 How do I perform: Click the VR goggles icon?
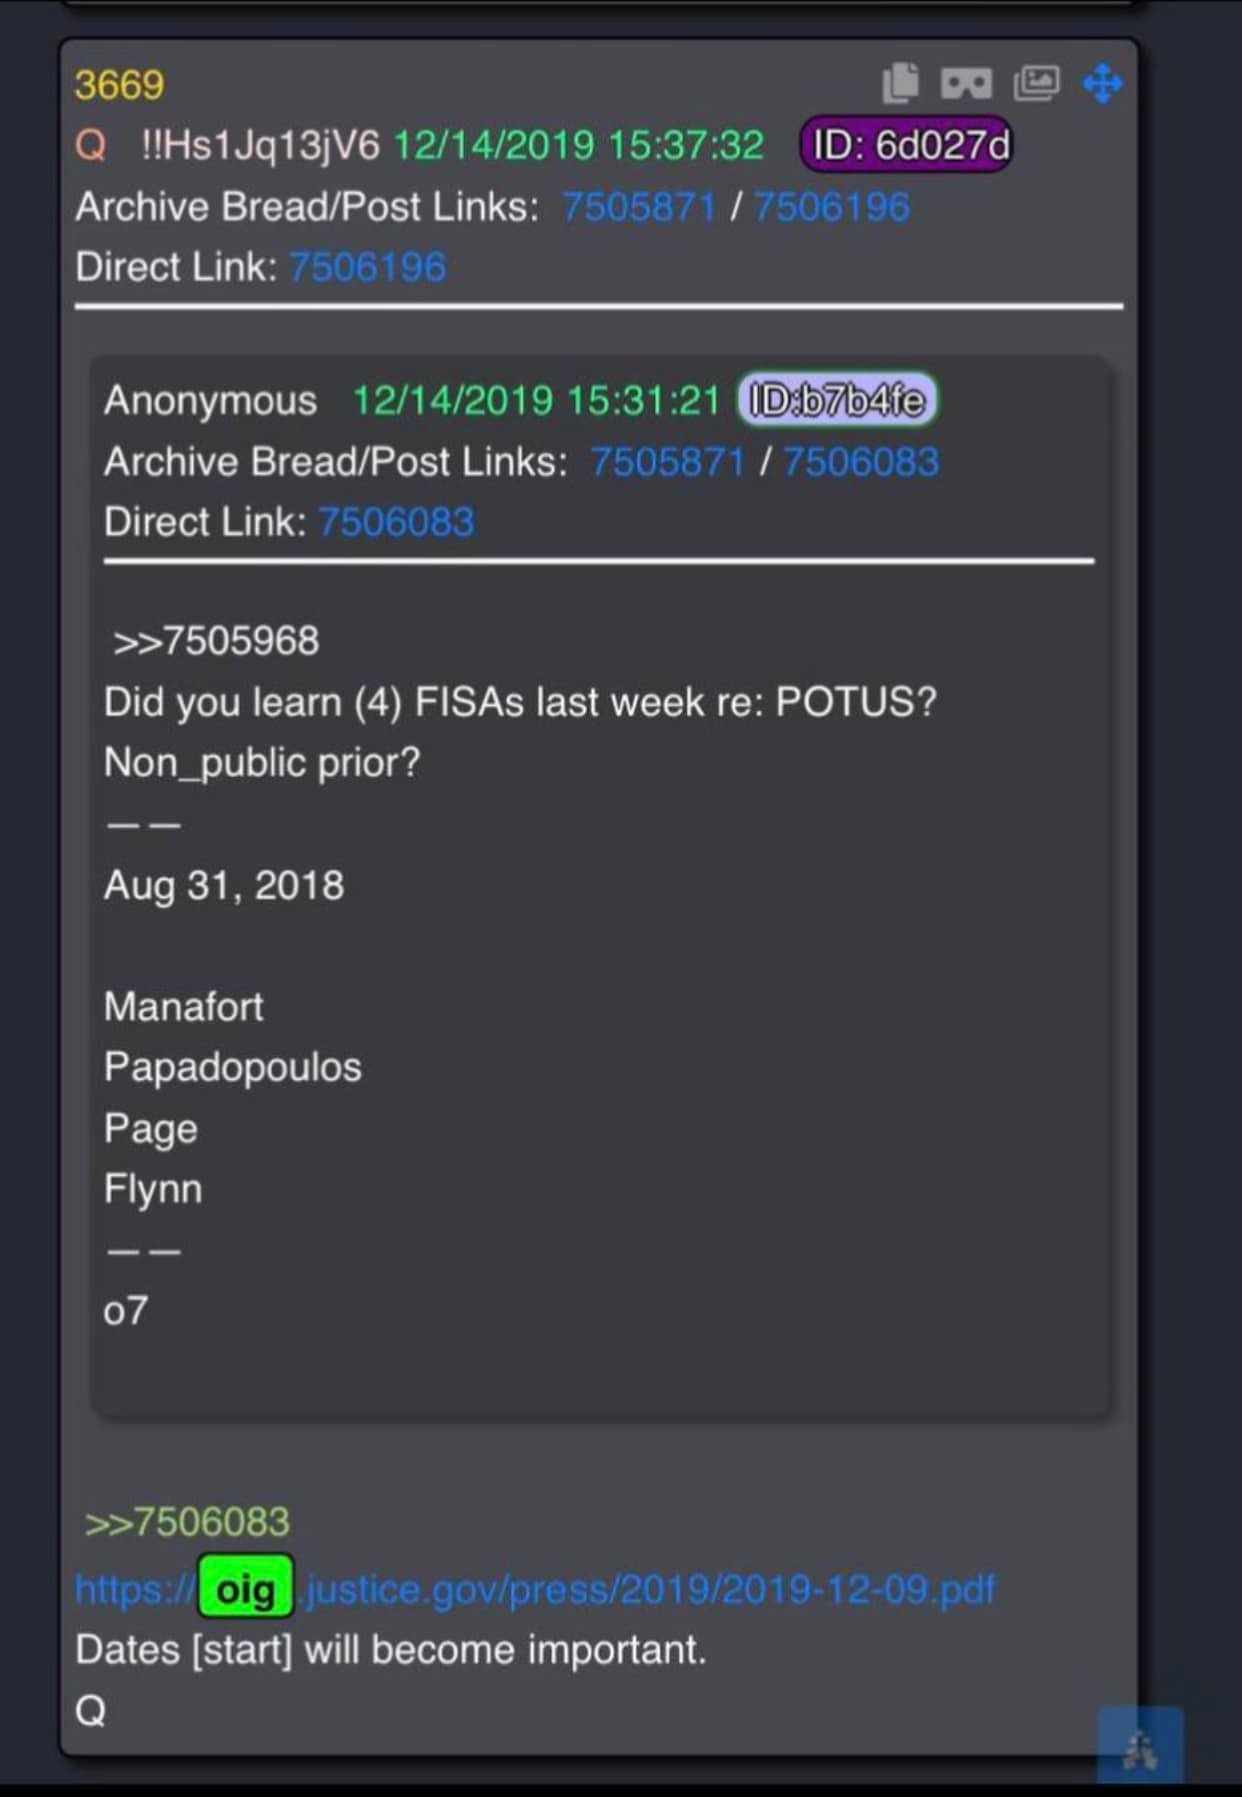[966, 83]
